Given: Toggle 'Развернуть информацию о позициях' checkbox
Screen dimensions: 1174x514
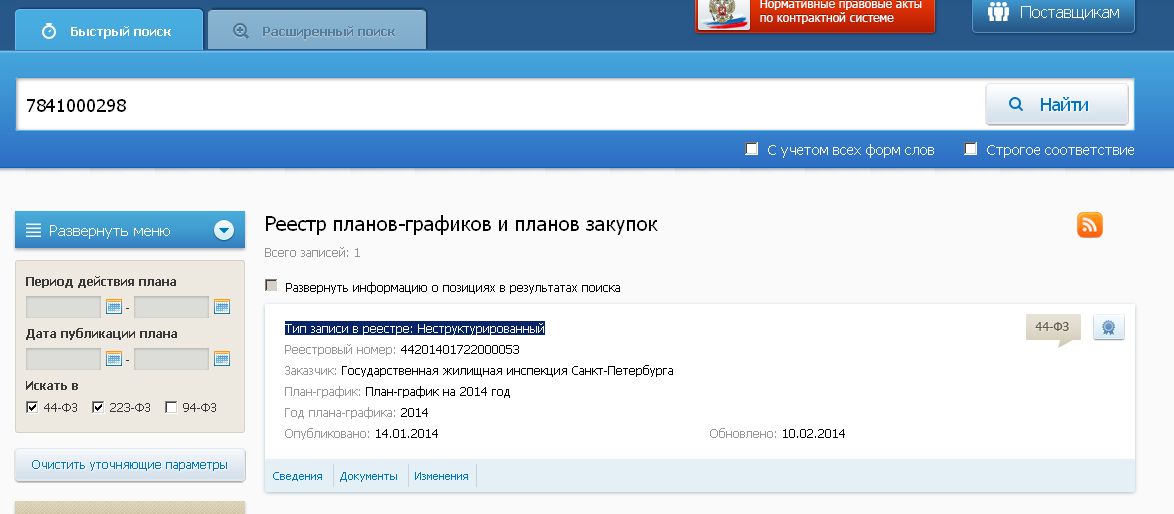Looking at the screenshot, I should (x=271, y=286).
